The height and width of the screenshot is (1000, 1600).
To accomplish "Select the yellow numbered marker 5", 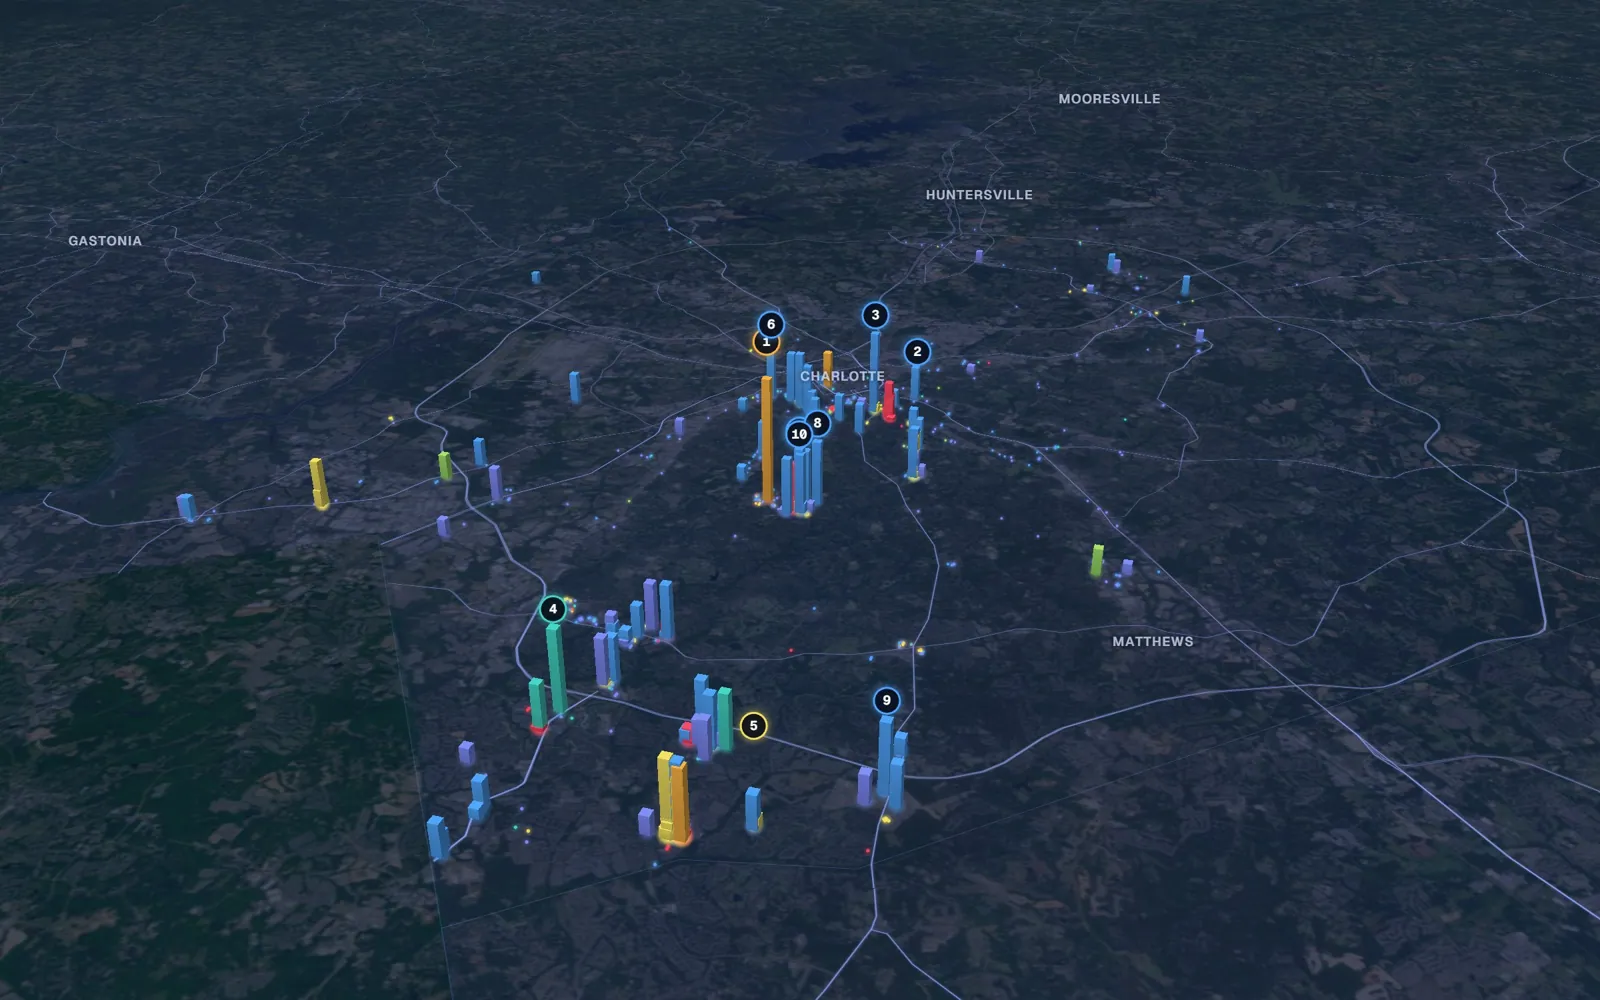I will pos(754,726).
